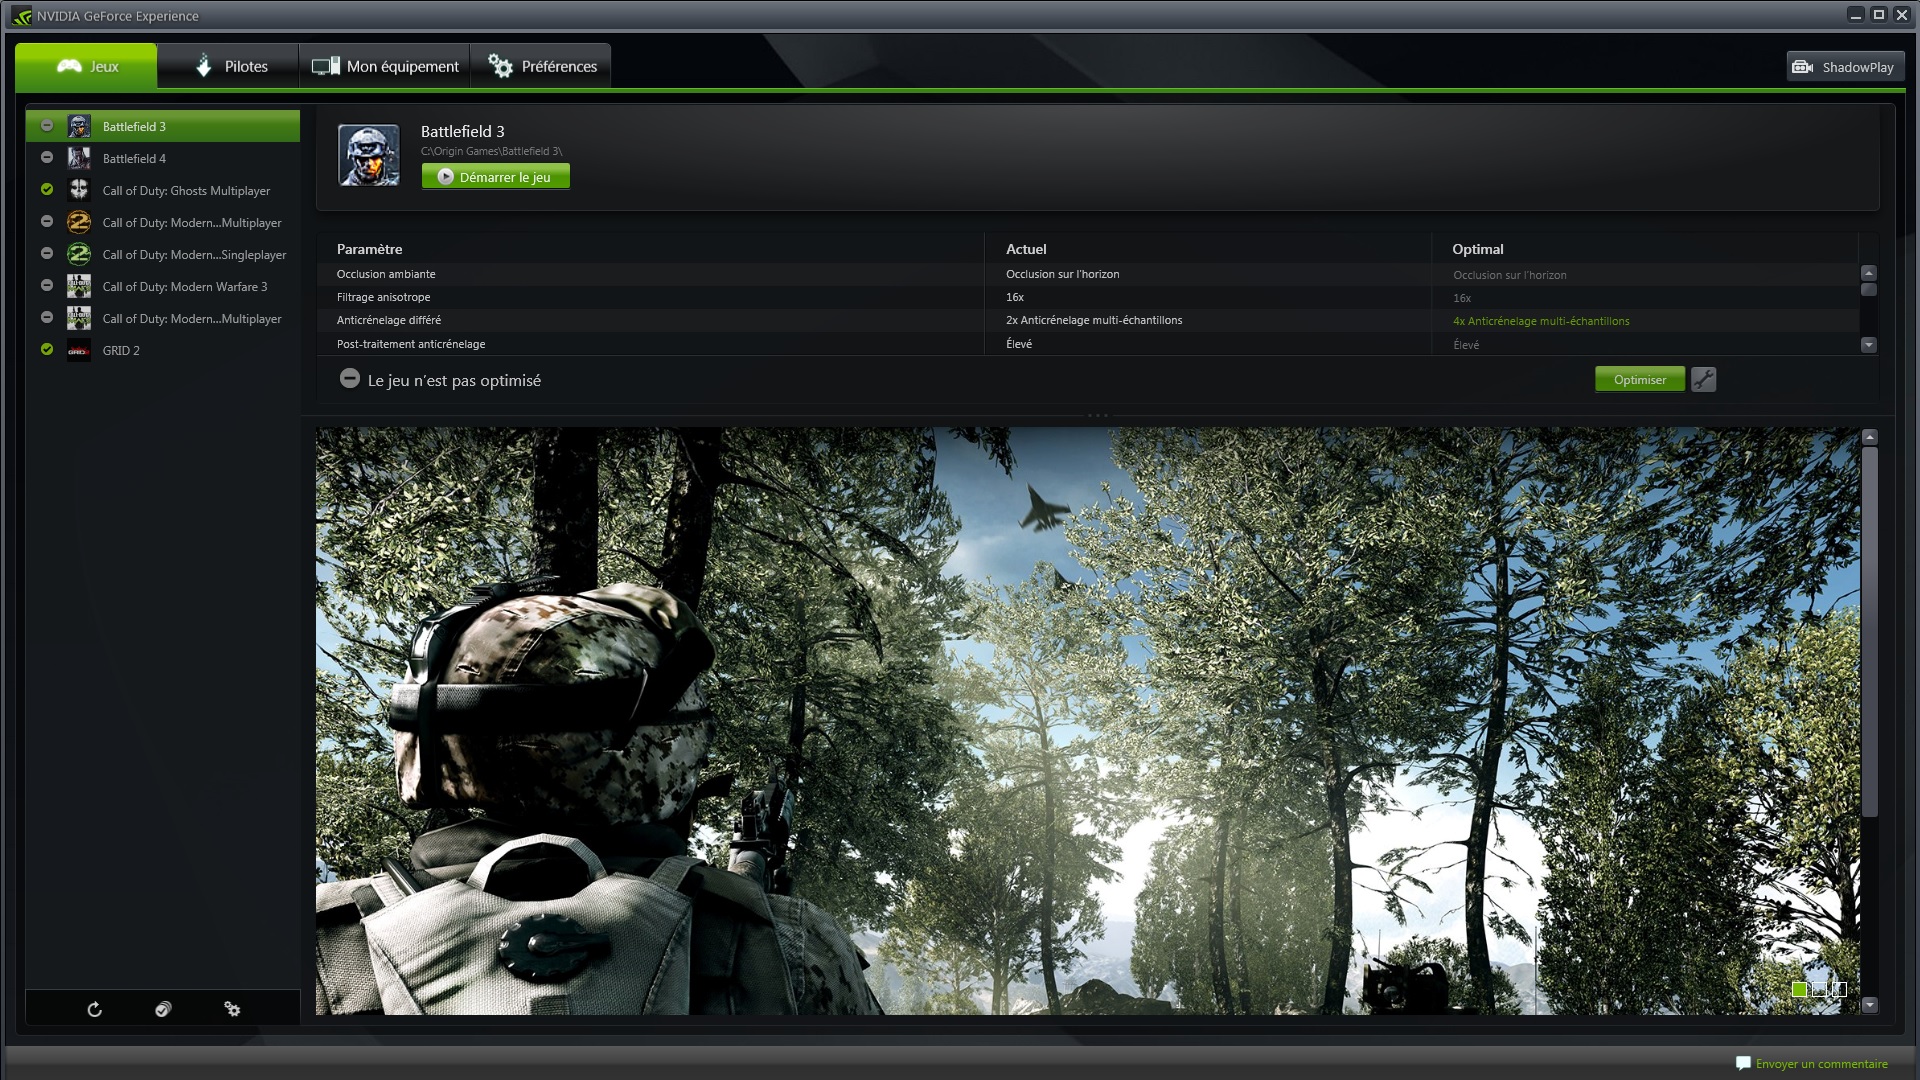
Task: Select Battlefield 4 in the game list
Action: [163, 158]
